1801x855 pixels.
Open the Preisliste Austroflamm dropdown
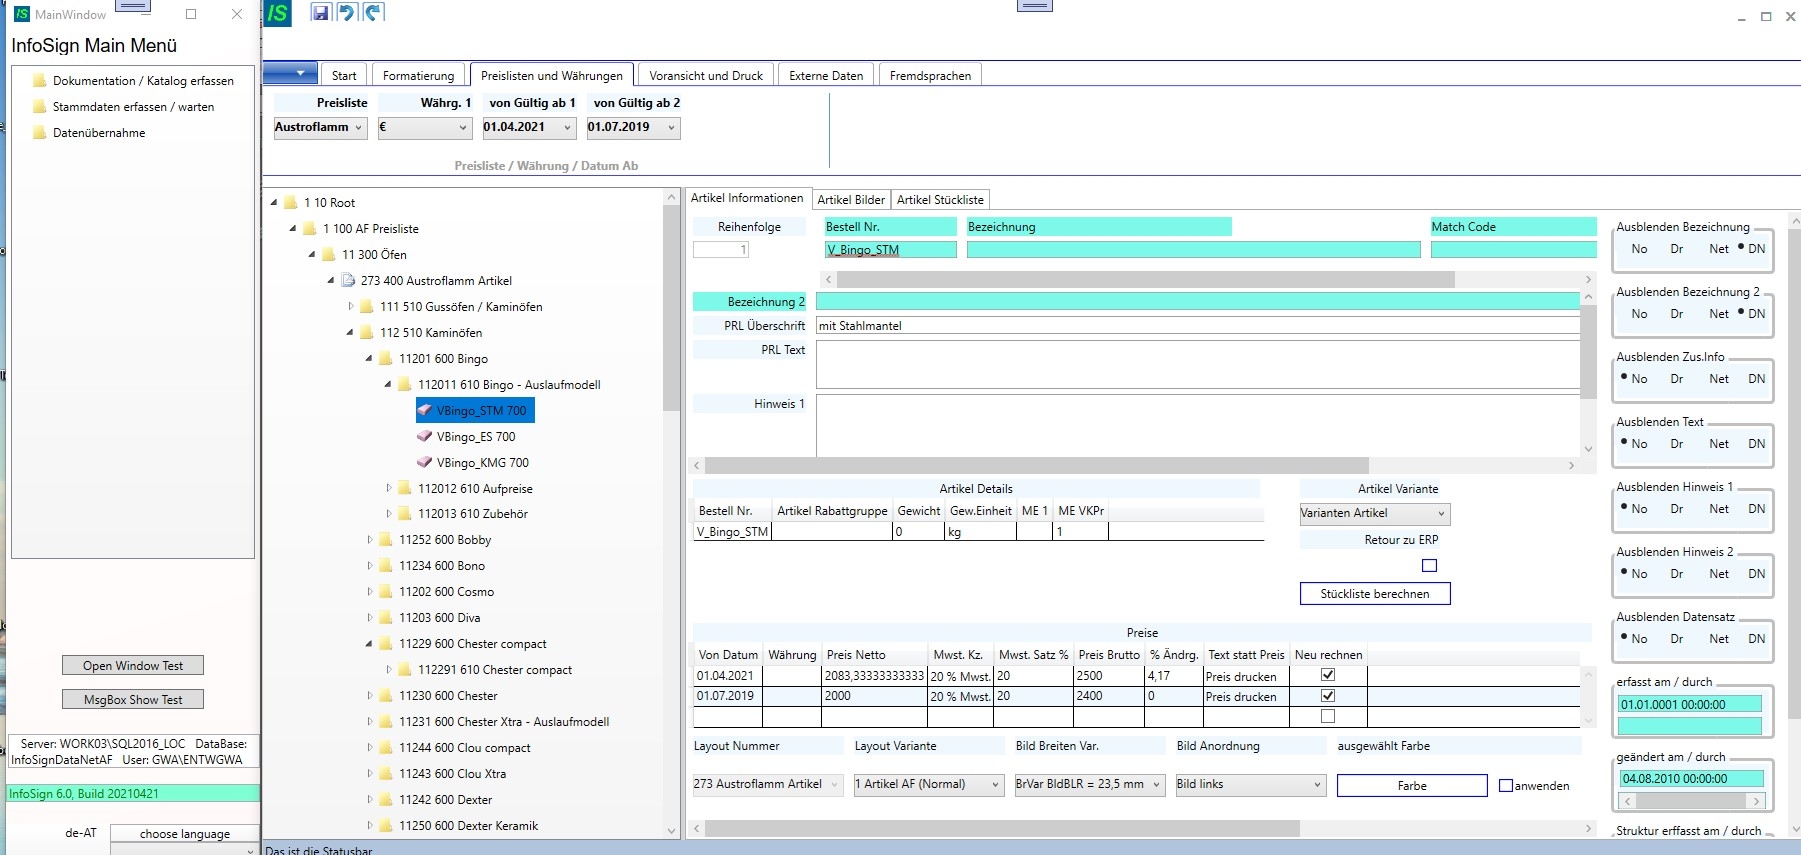click(x=319, y=128)
